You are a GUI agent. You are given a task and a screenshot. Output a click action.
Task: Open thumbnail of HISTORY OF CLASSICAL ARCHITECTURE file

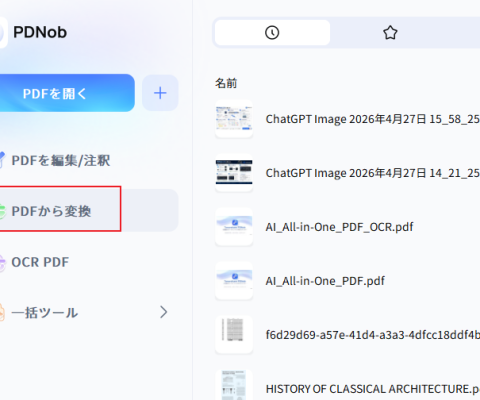pyautogui.click(x=234, y=385)
